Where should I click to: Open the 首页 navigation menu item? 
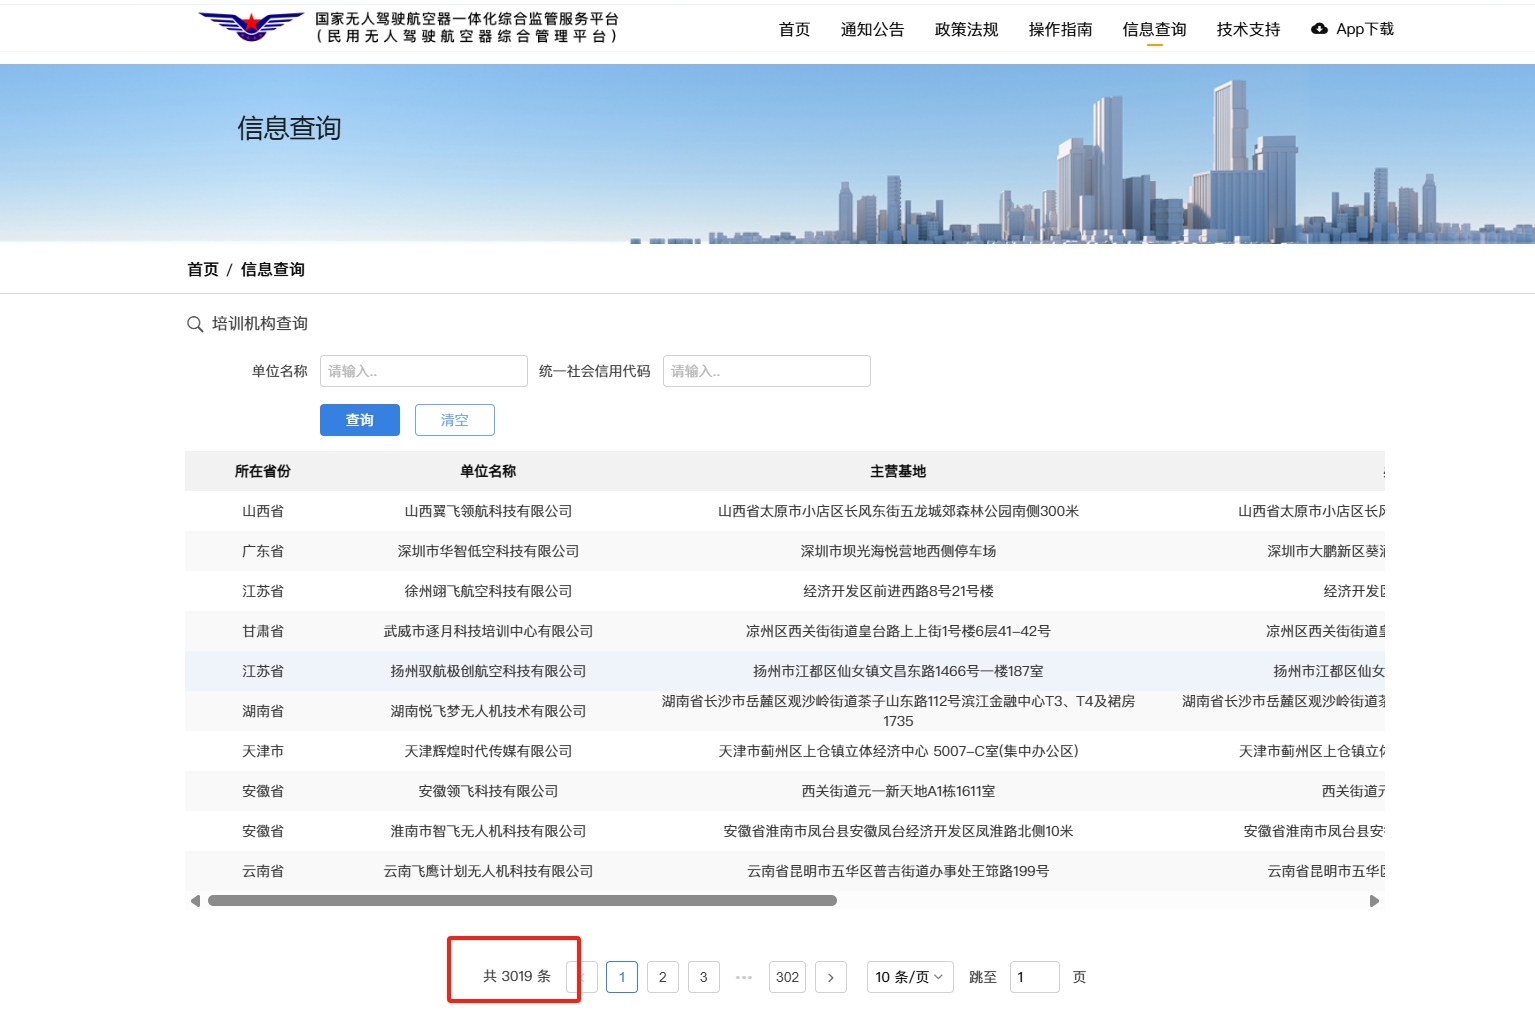[x=794, y=30]
